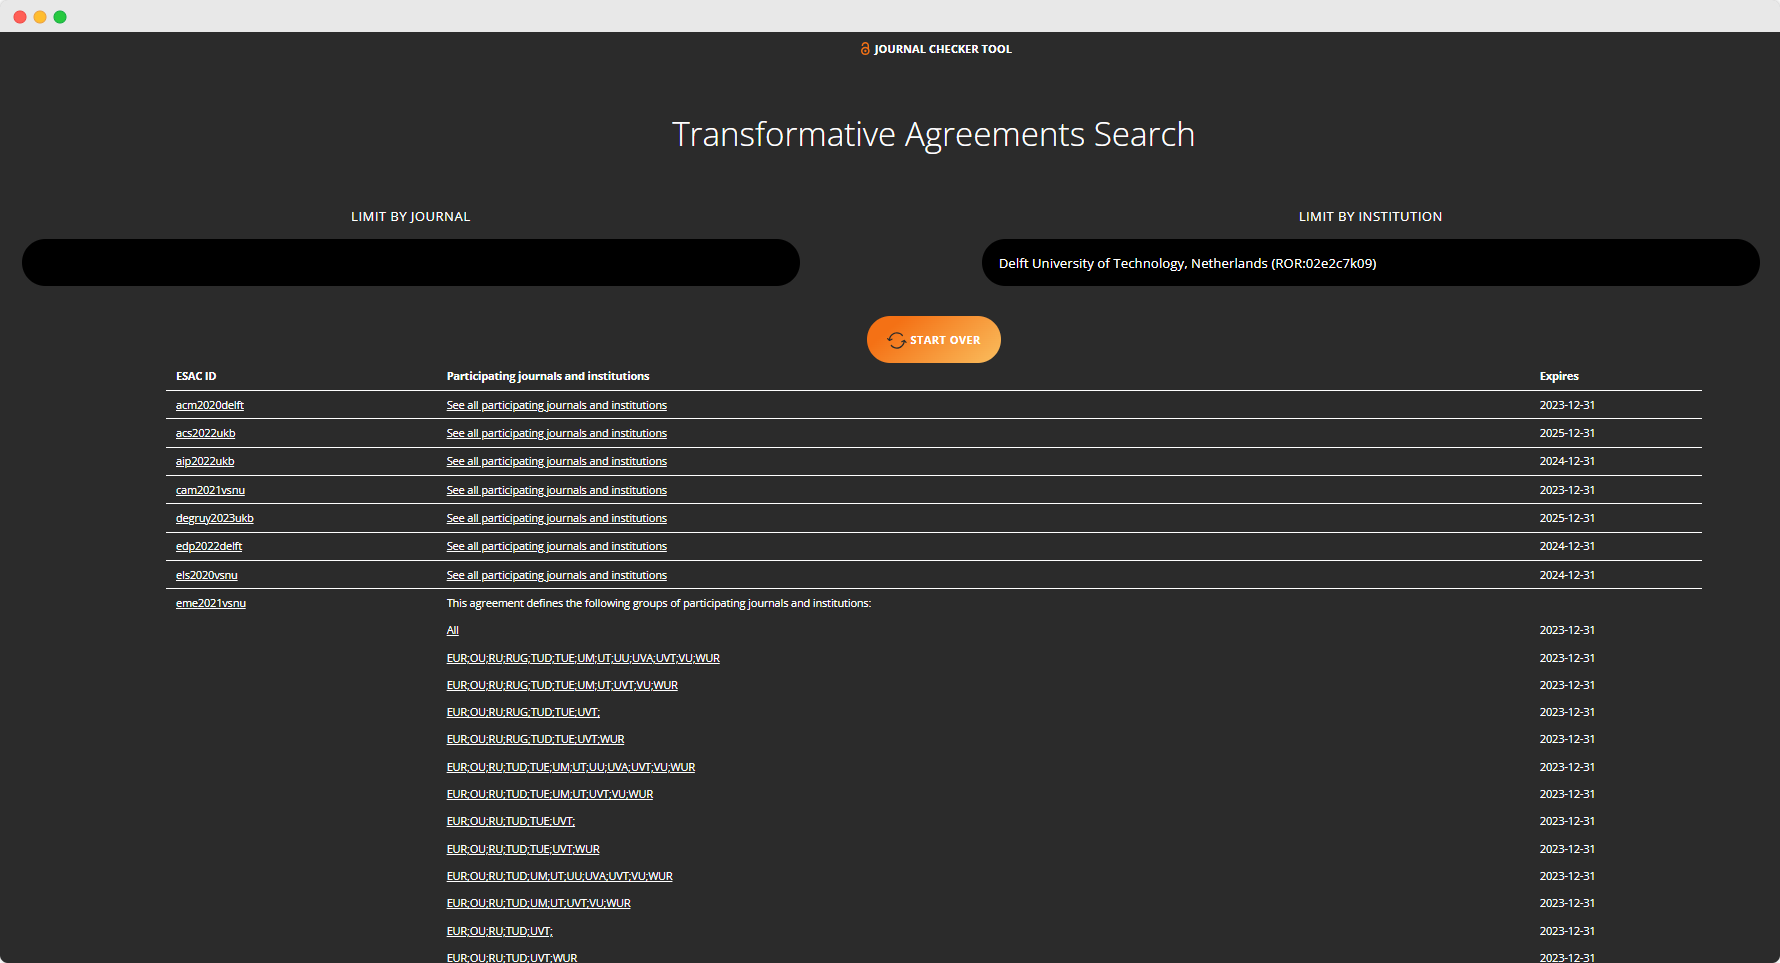Image resolution: width=1780 pixels, height=963 pixels.
Task: Open the cam2021vsnu agreement link
Action: pyautogui.click(x=210, y=490)
